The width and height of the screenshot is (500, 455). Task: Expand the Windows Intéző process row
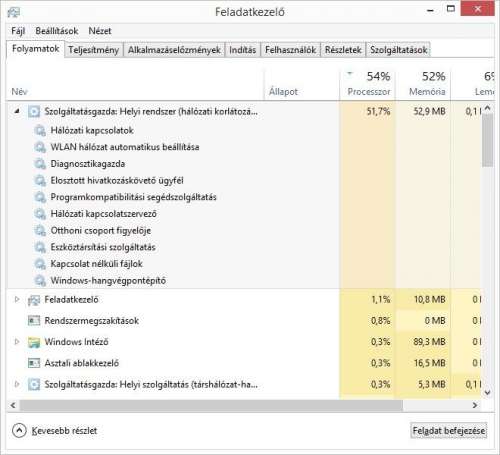click(x=17, y=342)
